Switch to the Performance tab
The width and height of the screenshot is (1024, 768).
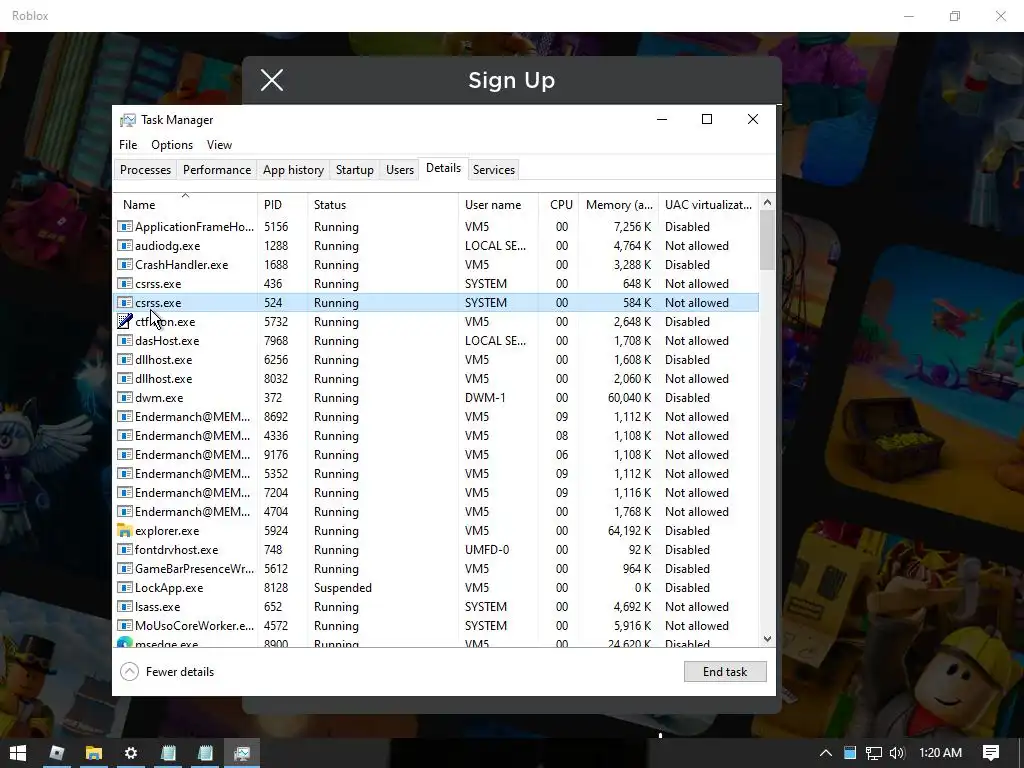pos(217,170)
